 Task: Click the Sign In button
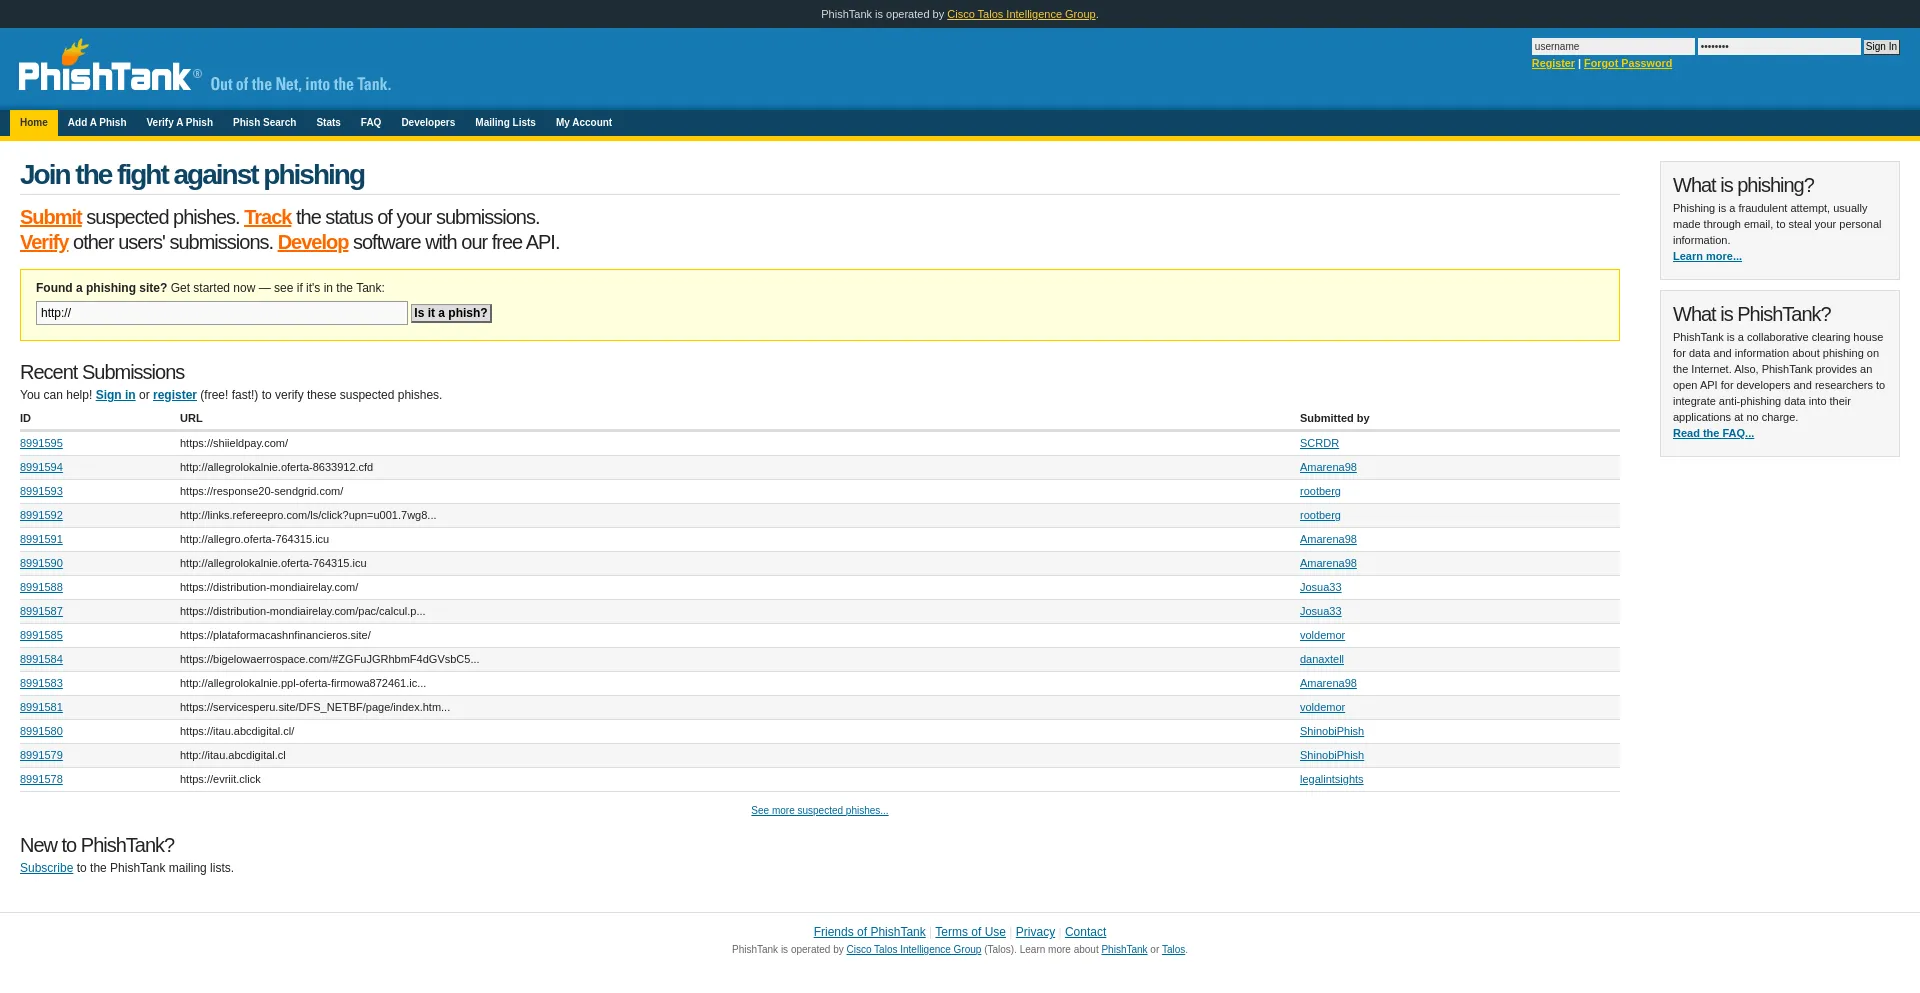click(1881, 47)
